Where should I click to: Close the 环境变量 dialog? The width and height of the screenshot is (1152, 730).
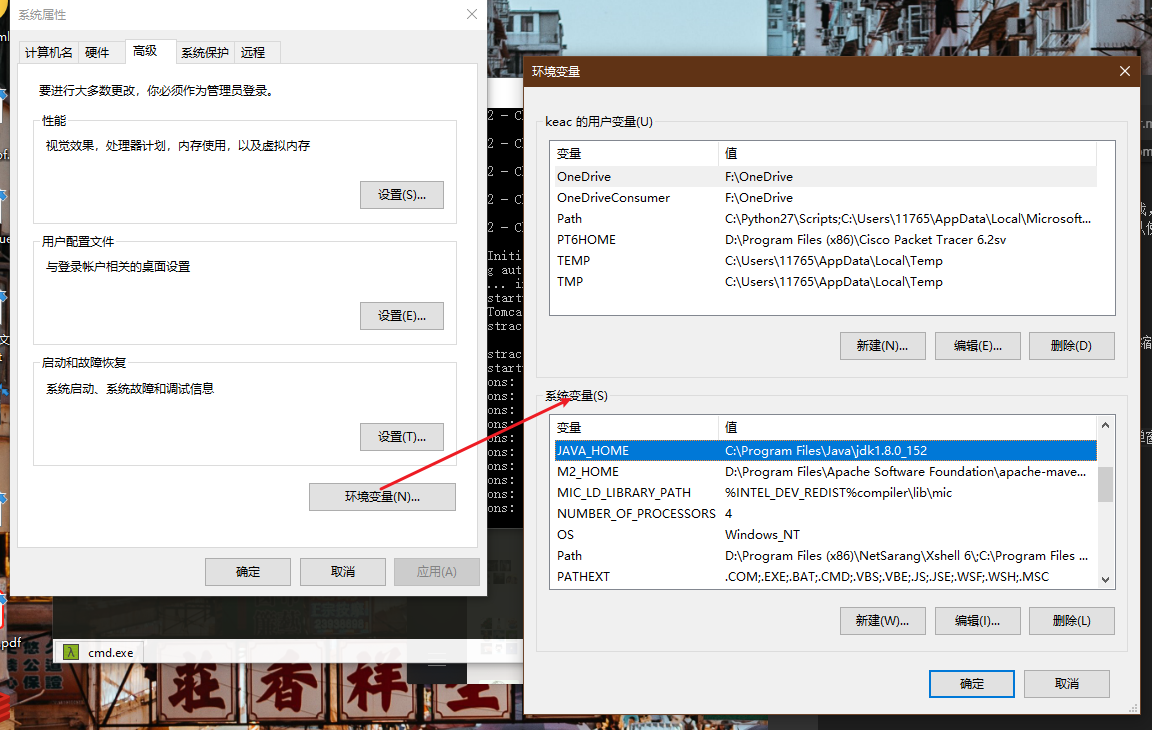[x=1125, y=71]
